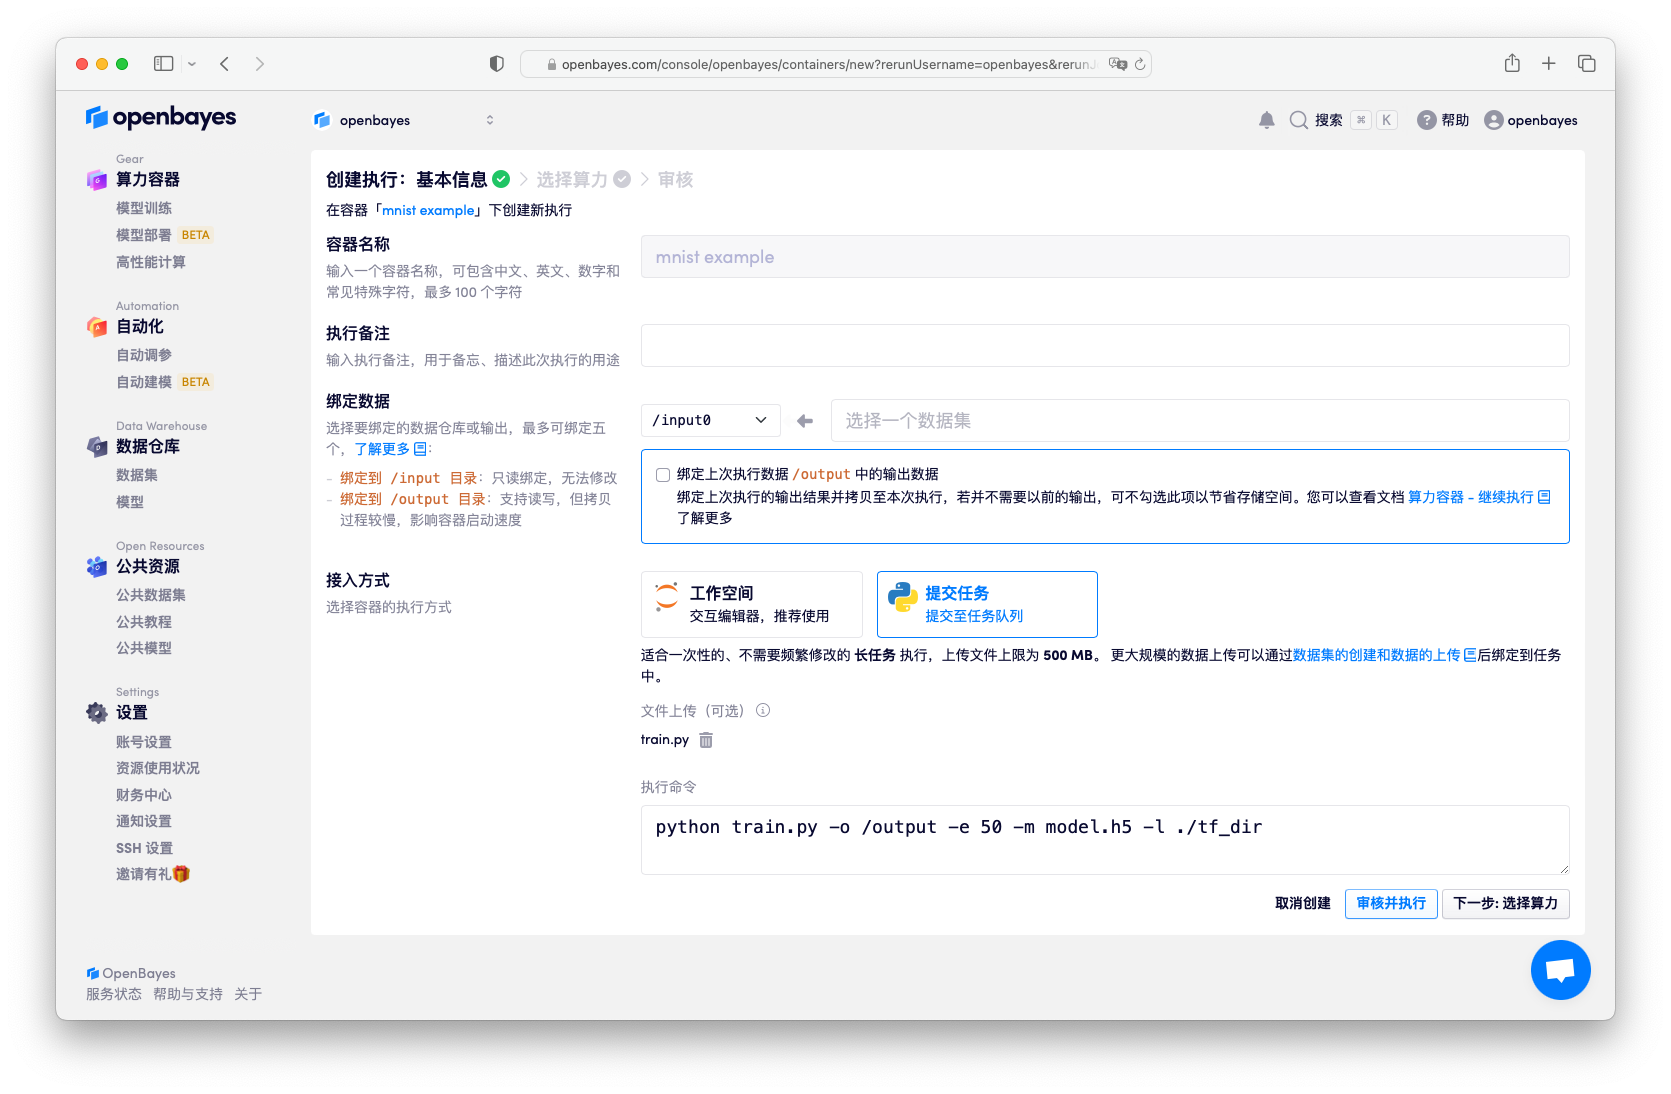Open the /input0 mount path dropdown
1671x1094 pixels.
[710, 420]
